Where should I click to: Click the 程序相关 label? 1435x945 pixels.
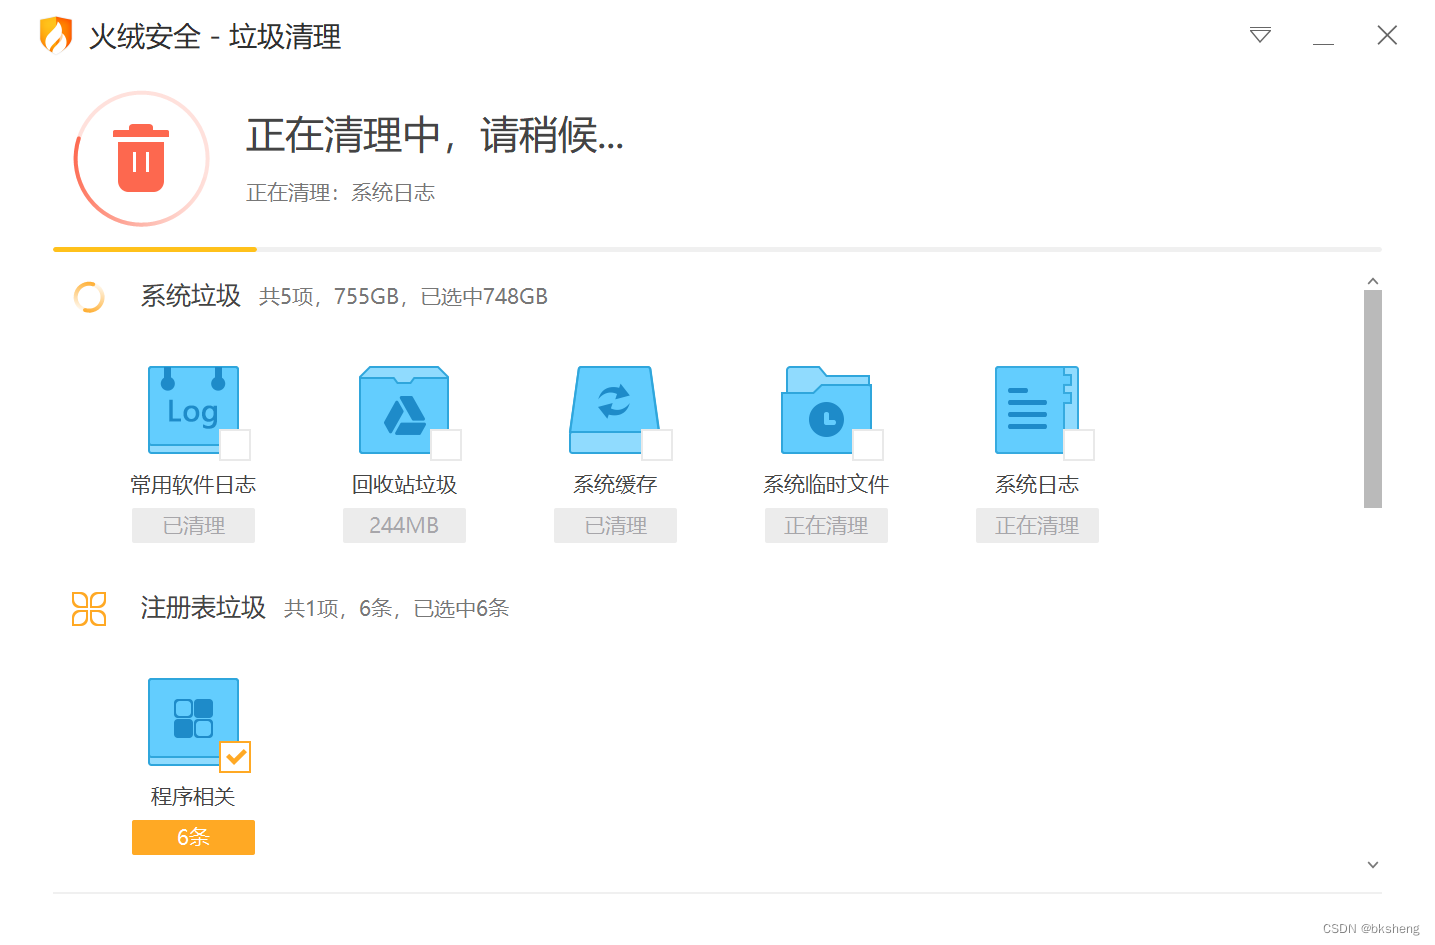(x=193, y=797)
